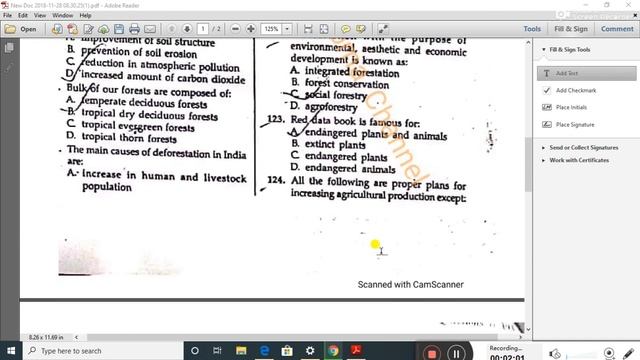Click the Sign document pen icon

coord(88,29)
